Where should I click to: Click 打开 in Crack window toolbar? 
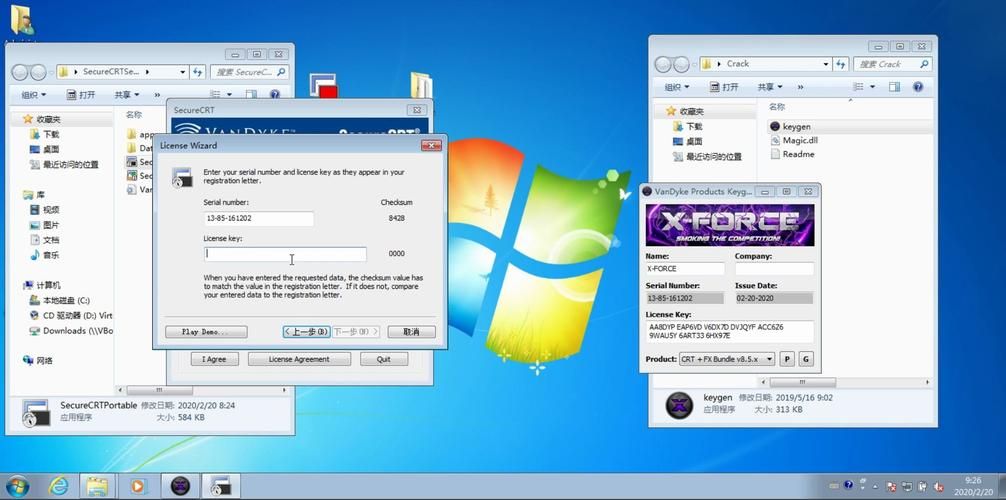coord(724,87)
